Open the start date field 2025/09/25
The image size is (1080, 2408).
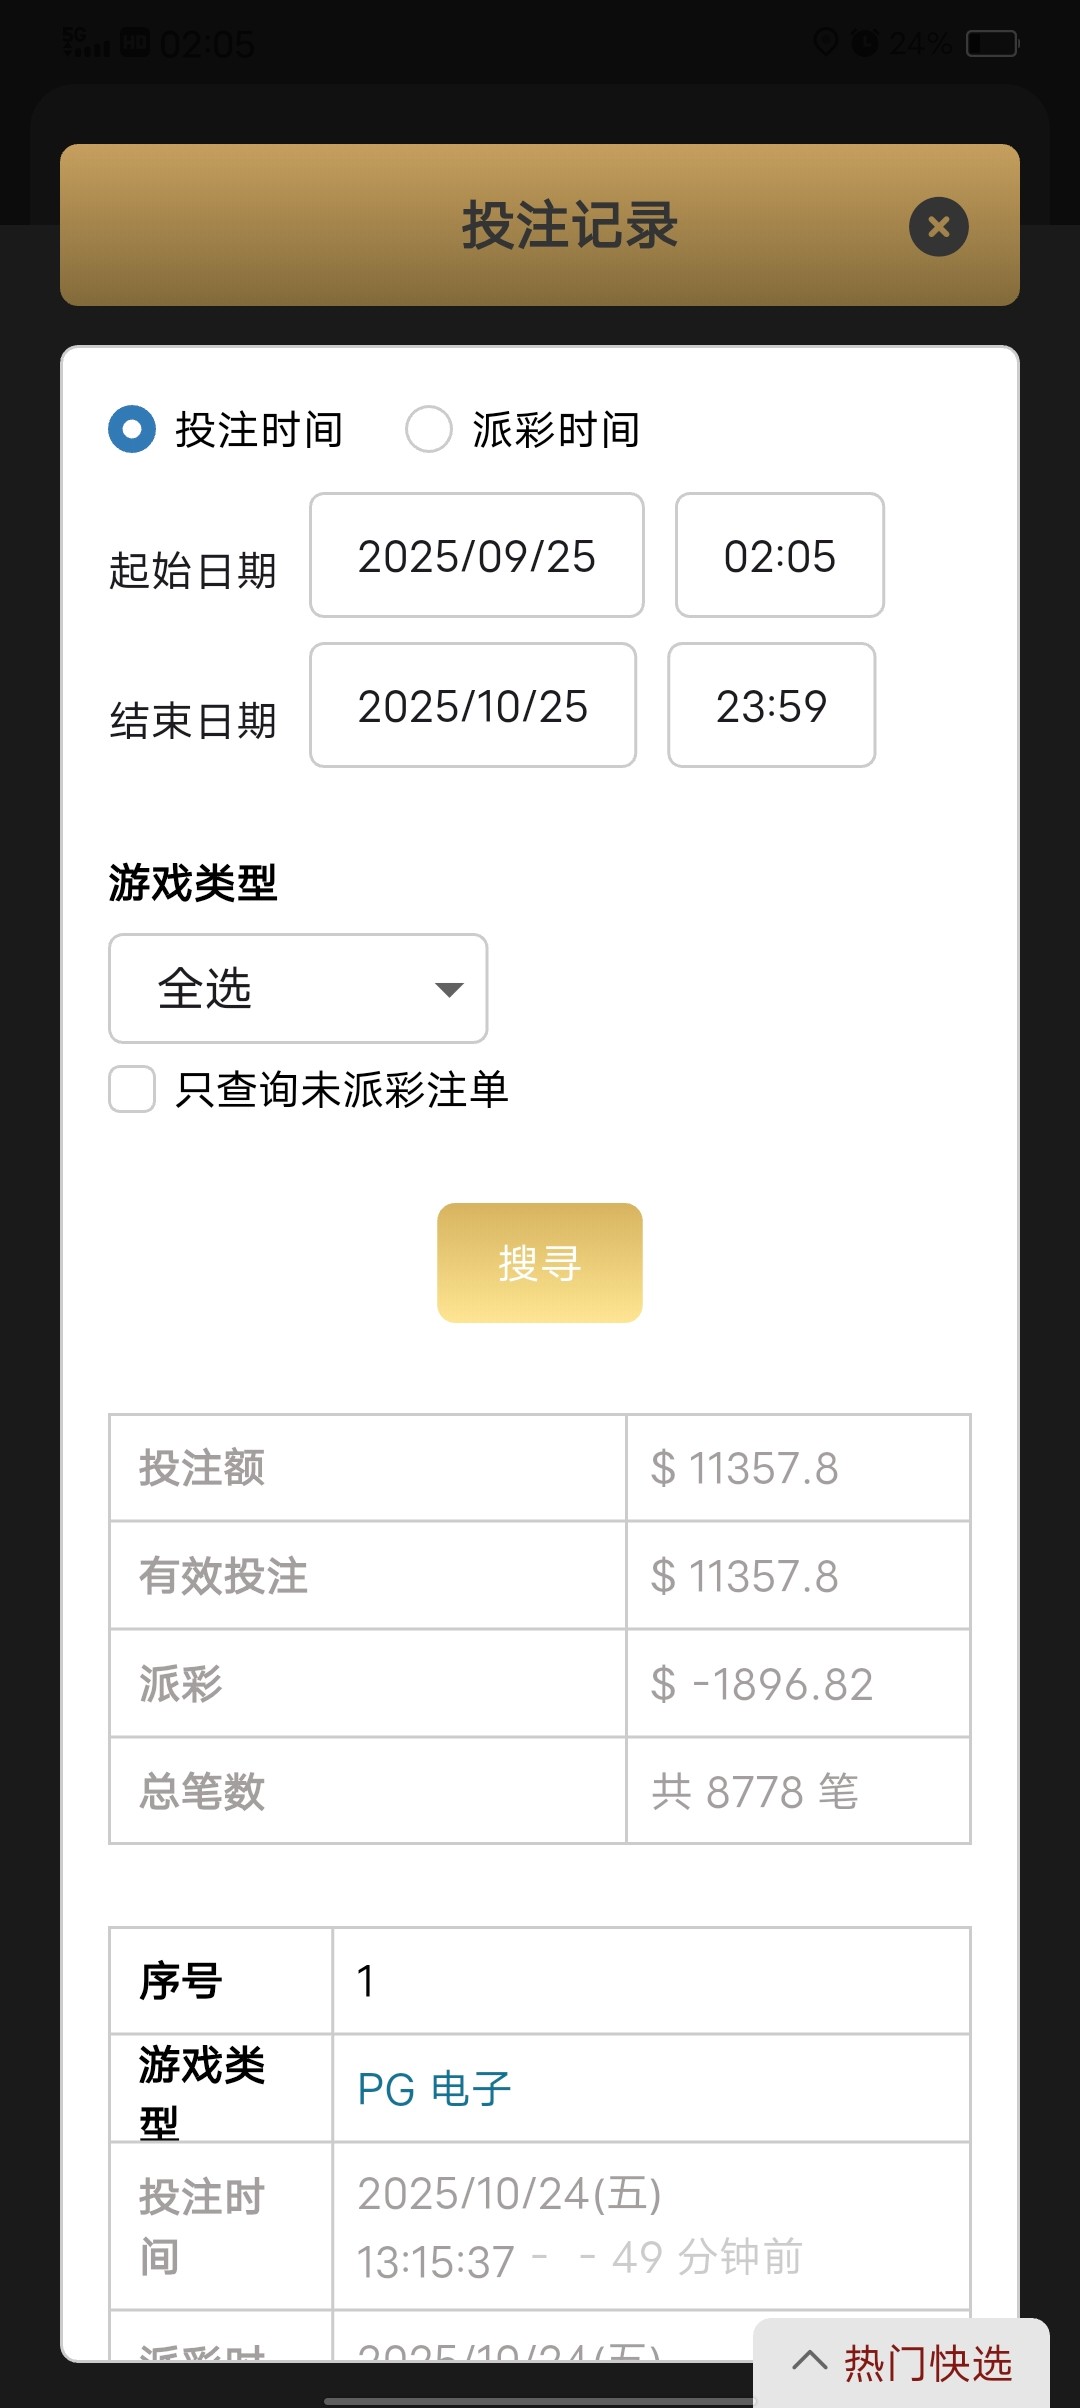click(x=476, y=556)
